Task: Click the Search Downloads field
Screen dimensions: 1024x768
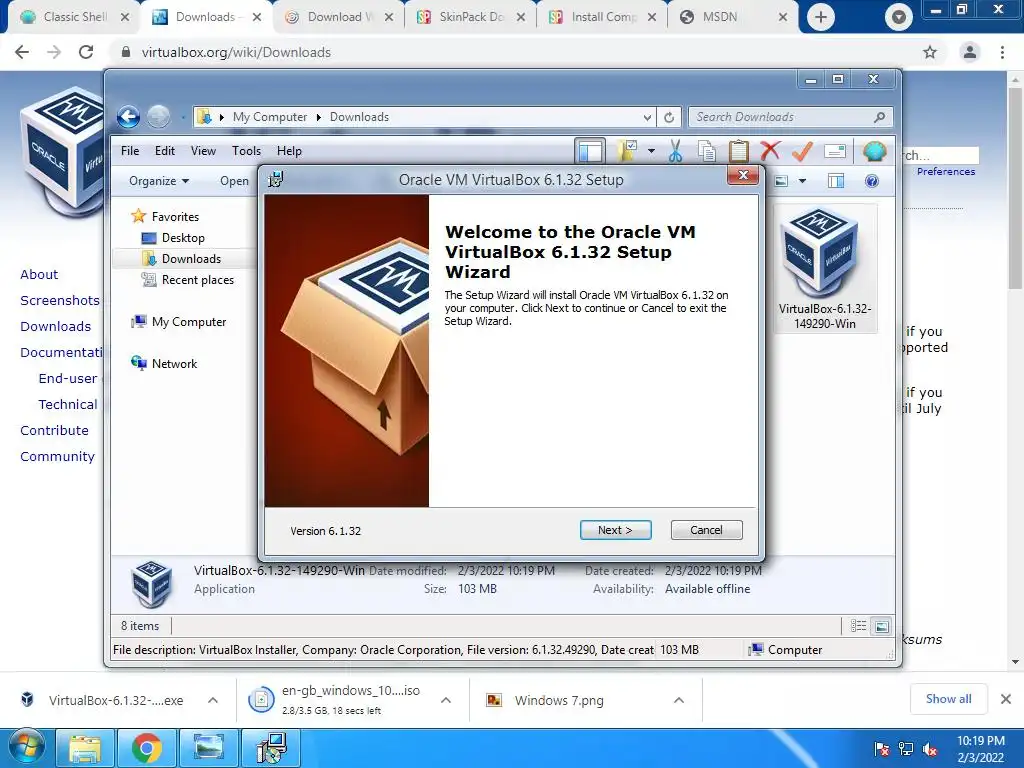Action: 790,117
